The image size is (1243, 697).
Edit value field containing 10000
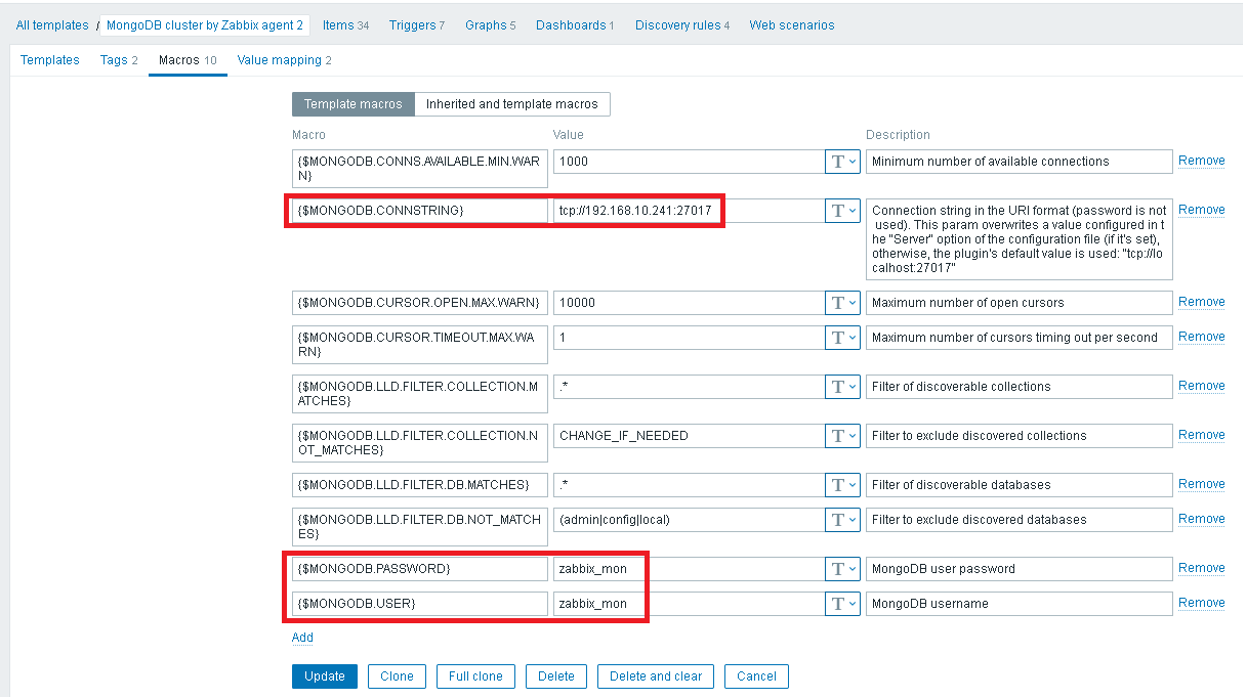point(689,302)
